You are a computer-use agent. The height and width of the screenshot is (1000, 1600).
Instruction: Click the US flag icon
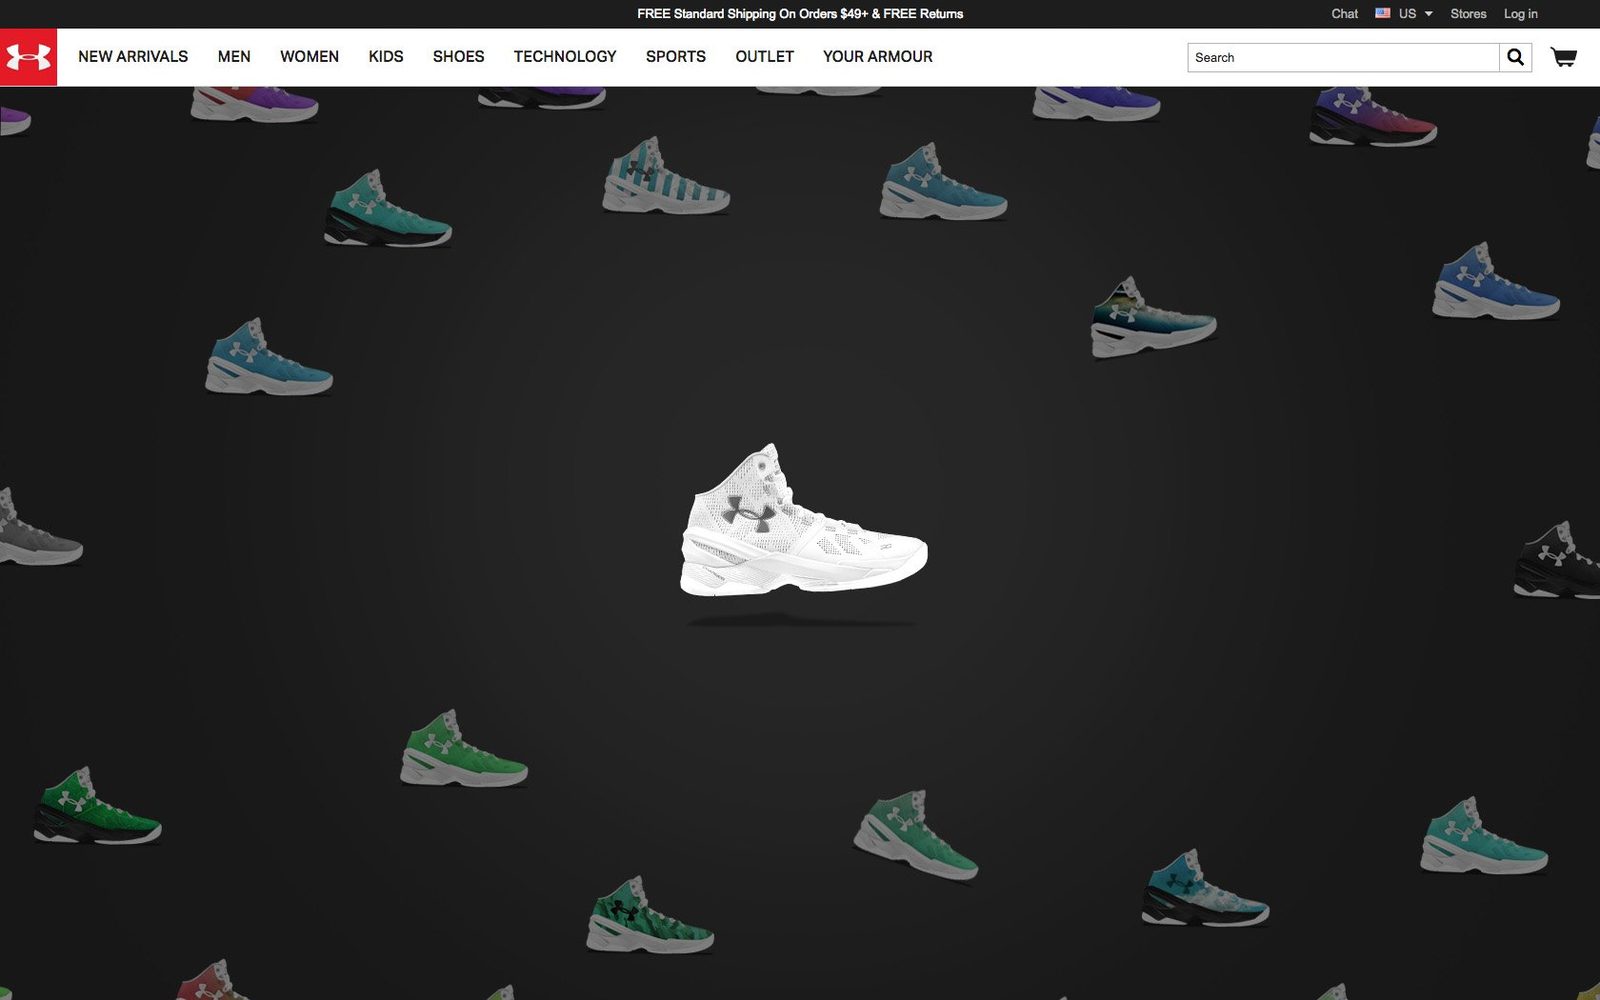point(1383,13)
